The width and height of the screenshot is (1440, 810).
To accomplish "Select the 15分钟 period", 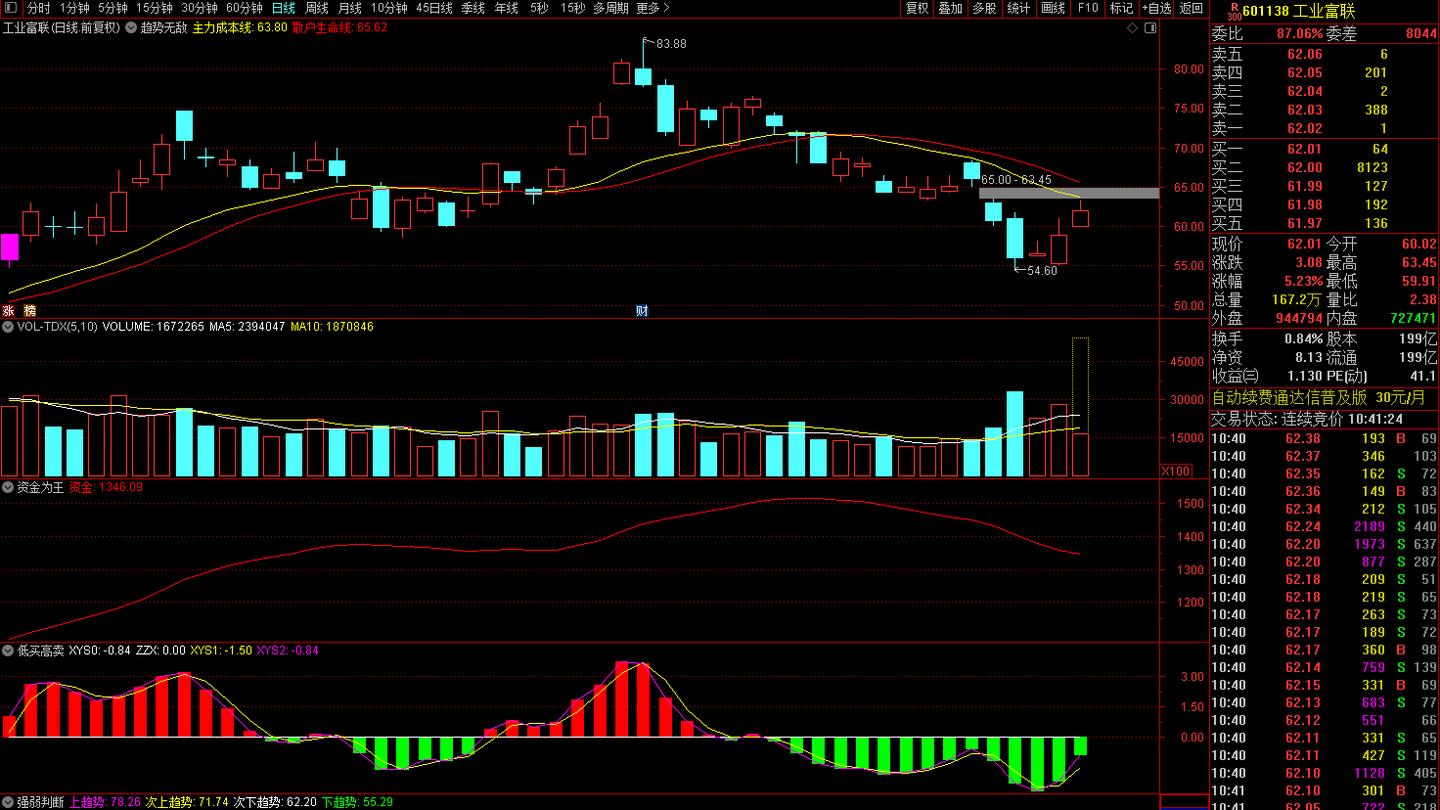I will pos(154,8).
